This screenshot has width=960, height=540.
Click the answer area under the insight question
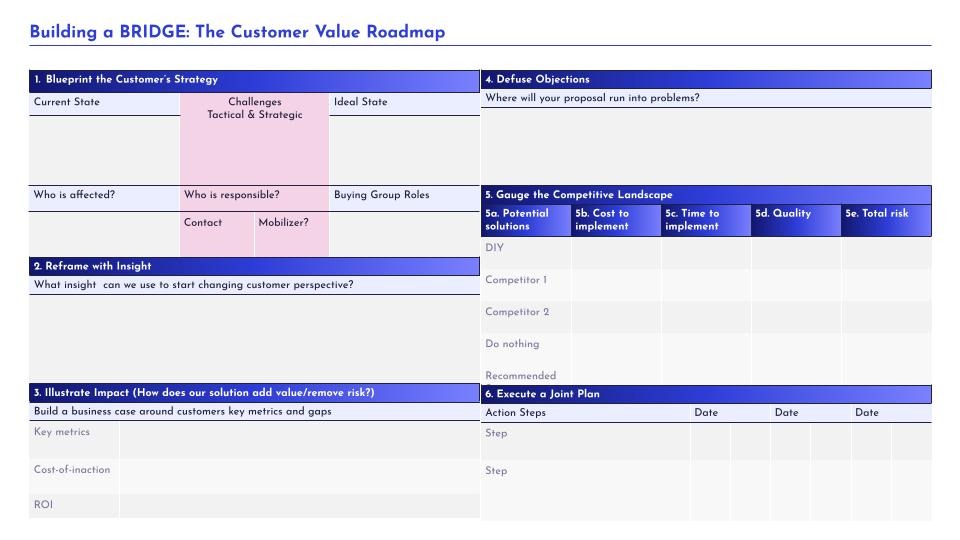(x=254, y=339)
